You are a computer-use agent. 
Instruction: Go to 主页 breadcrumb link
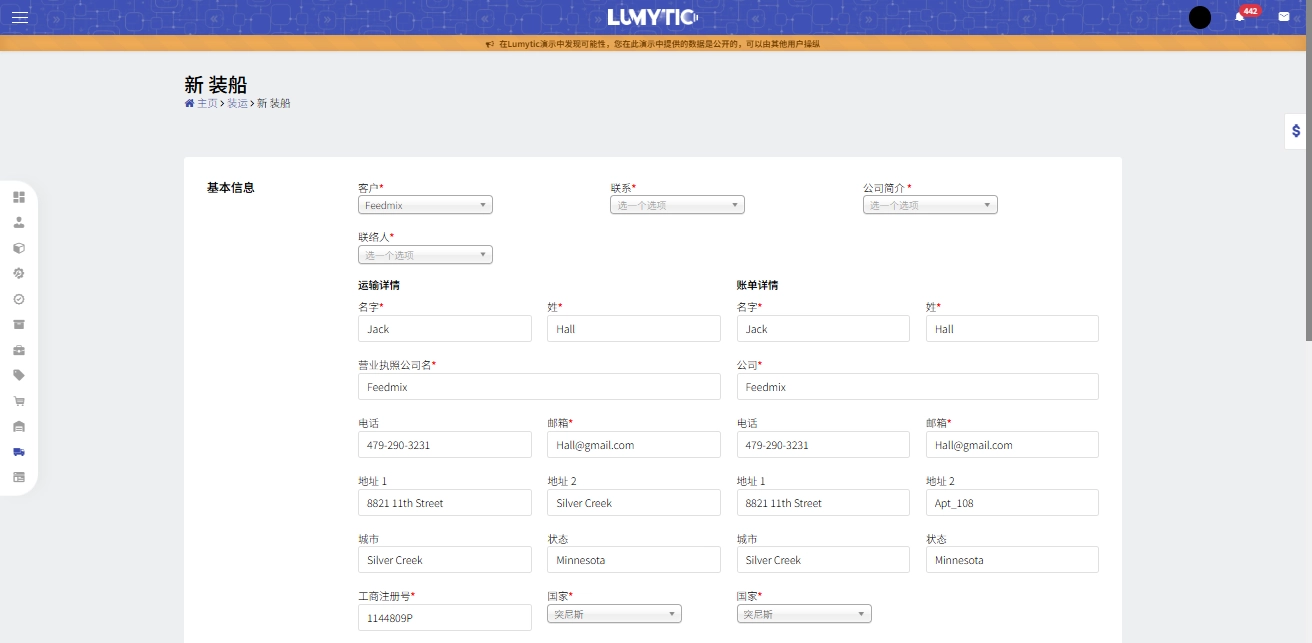pos(206,103)
